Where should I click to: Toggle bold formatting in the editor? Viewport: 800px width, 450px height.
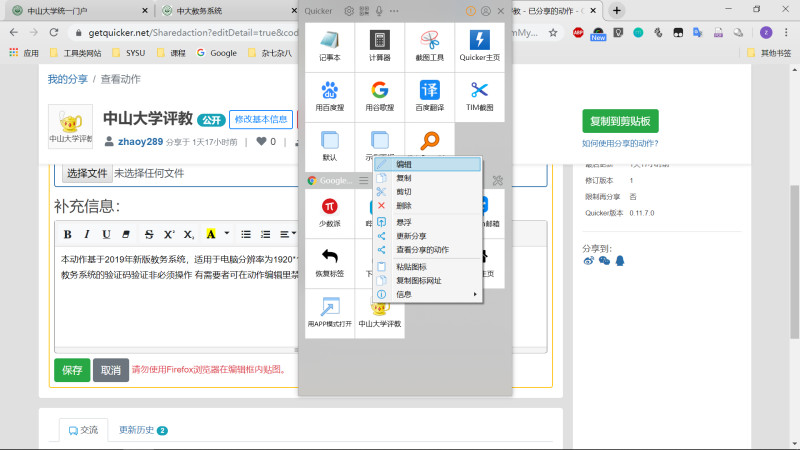pos(67,234)
